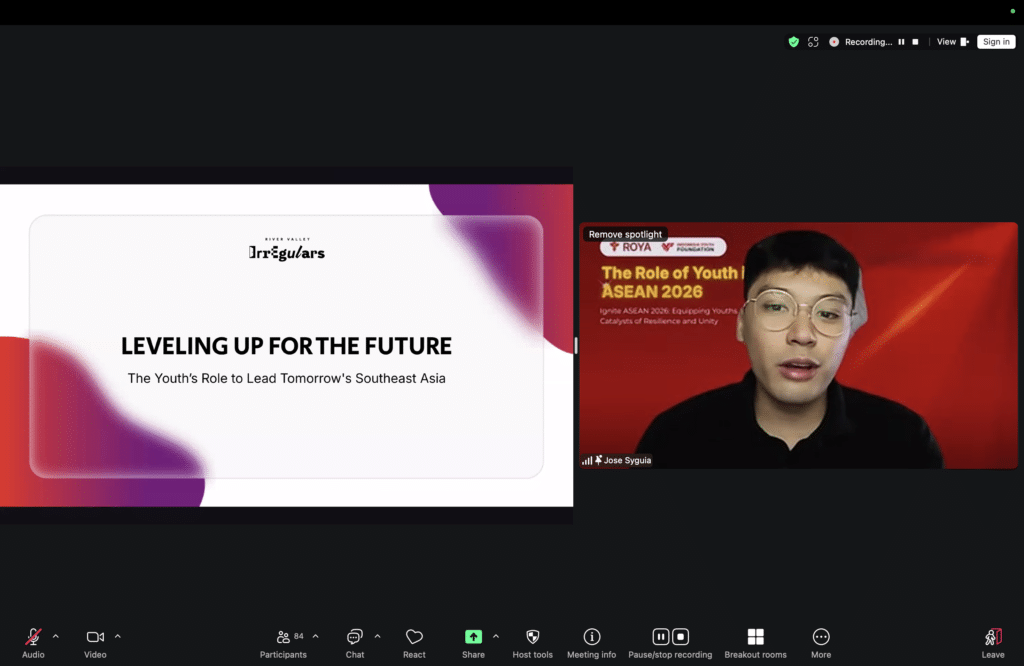Click the green encryption shield icon
Image resolution: width=1024 pixels, height=666 pixels.
(794, 42)
